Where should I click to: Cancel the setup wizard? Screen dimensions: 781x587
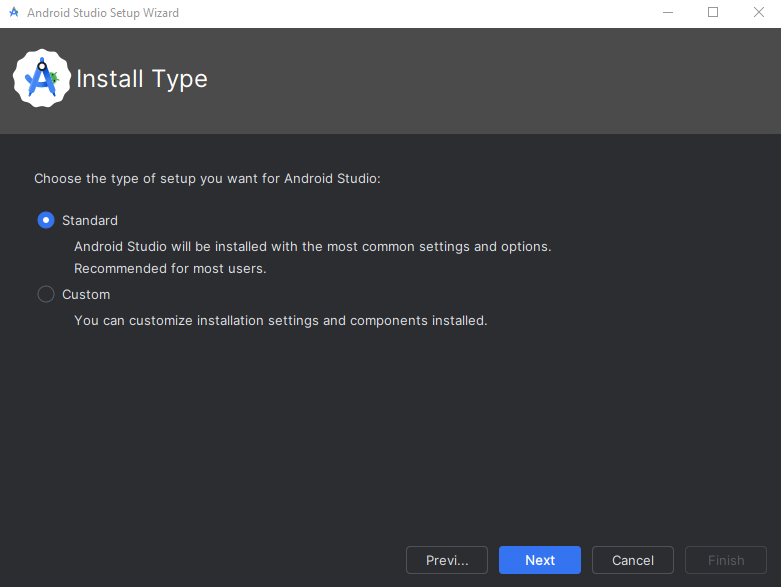pyautogui.click(x=633, y=560)
